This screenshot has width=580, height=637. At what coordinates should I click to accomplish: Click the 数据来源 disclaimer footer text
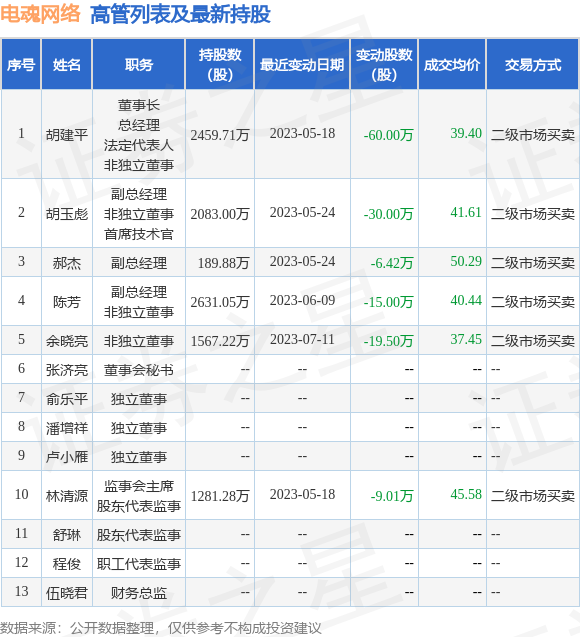(x=161, y=628)
